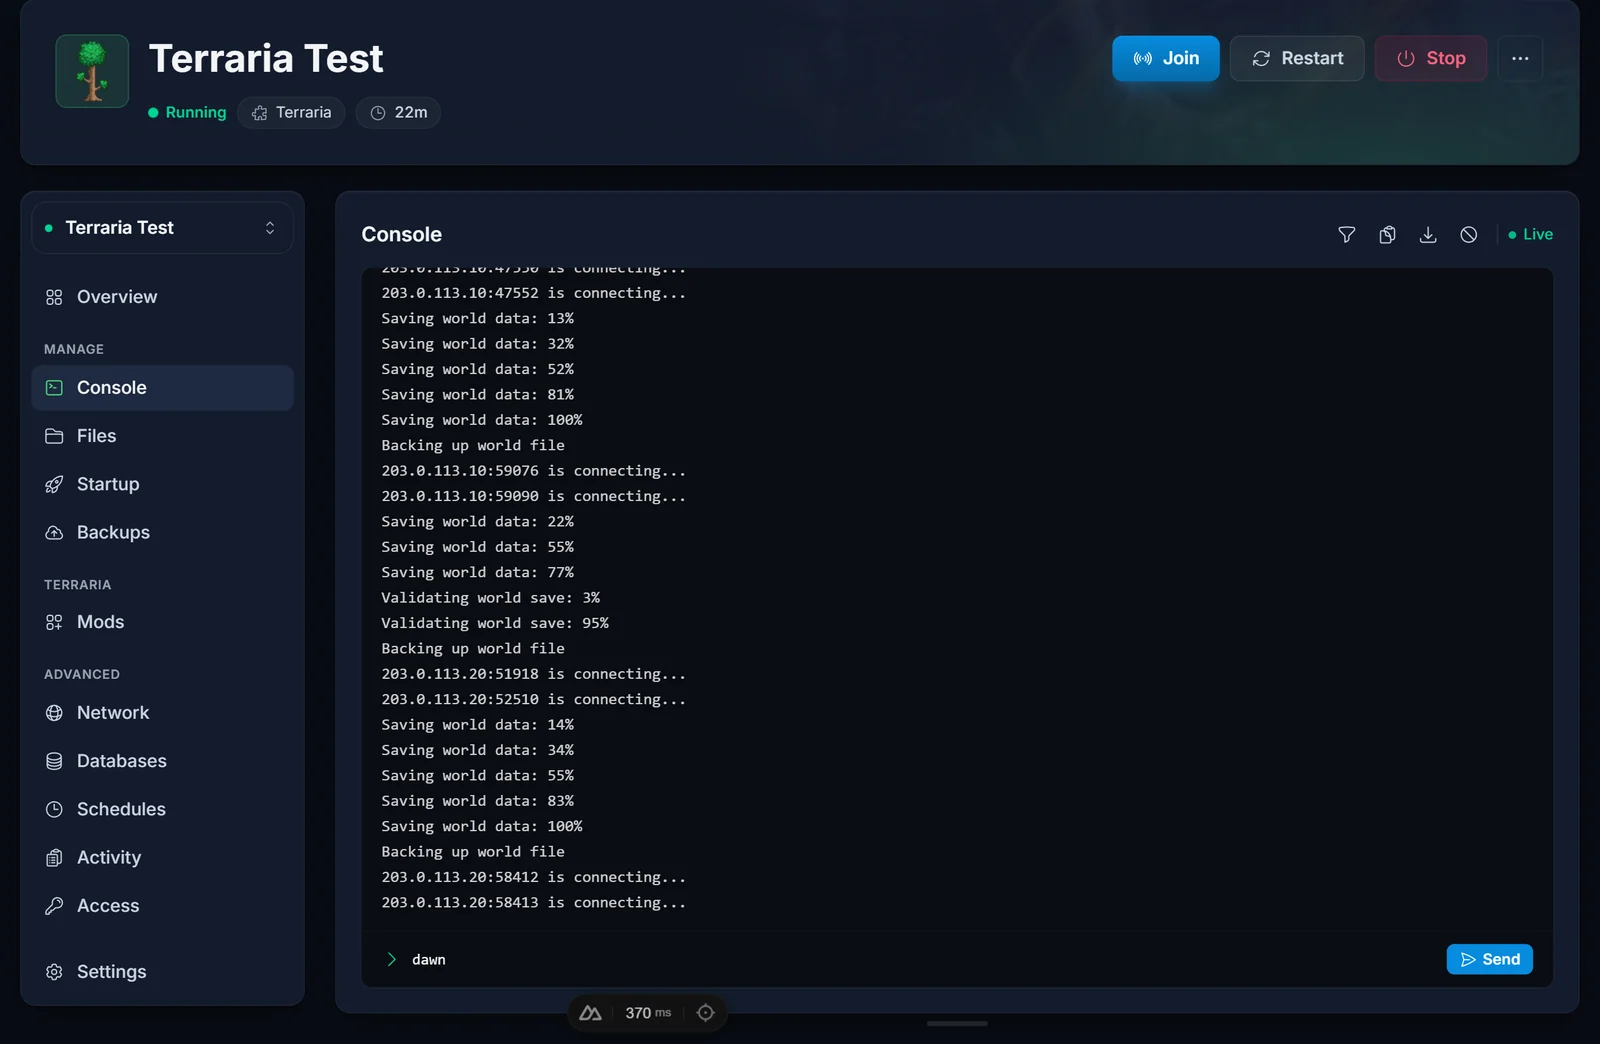Click log line 'Saving world data: 83%'

coord(477,801)
